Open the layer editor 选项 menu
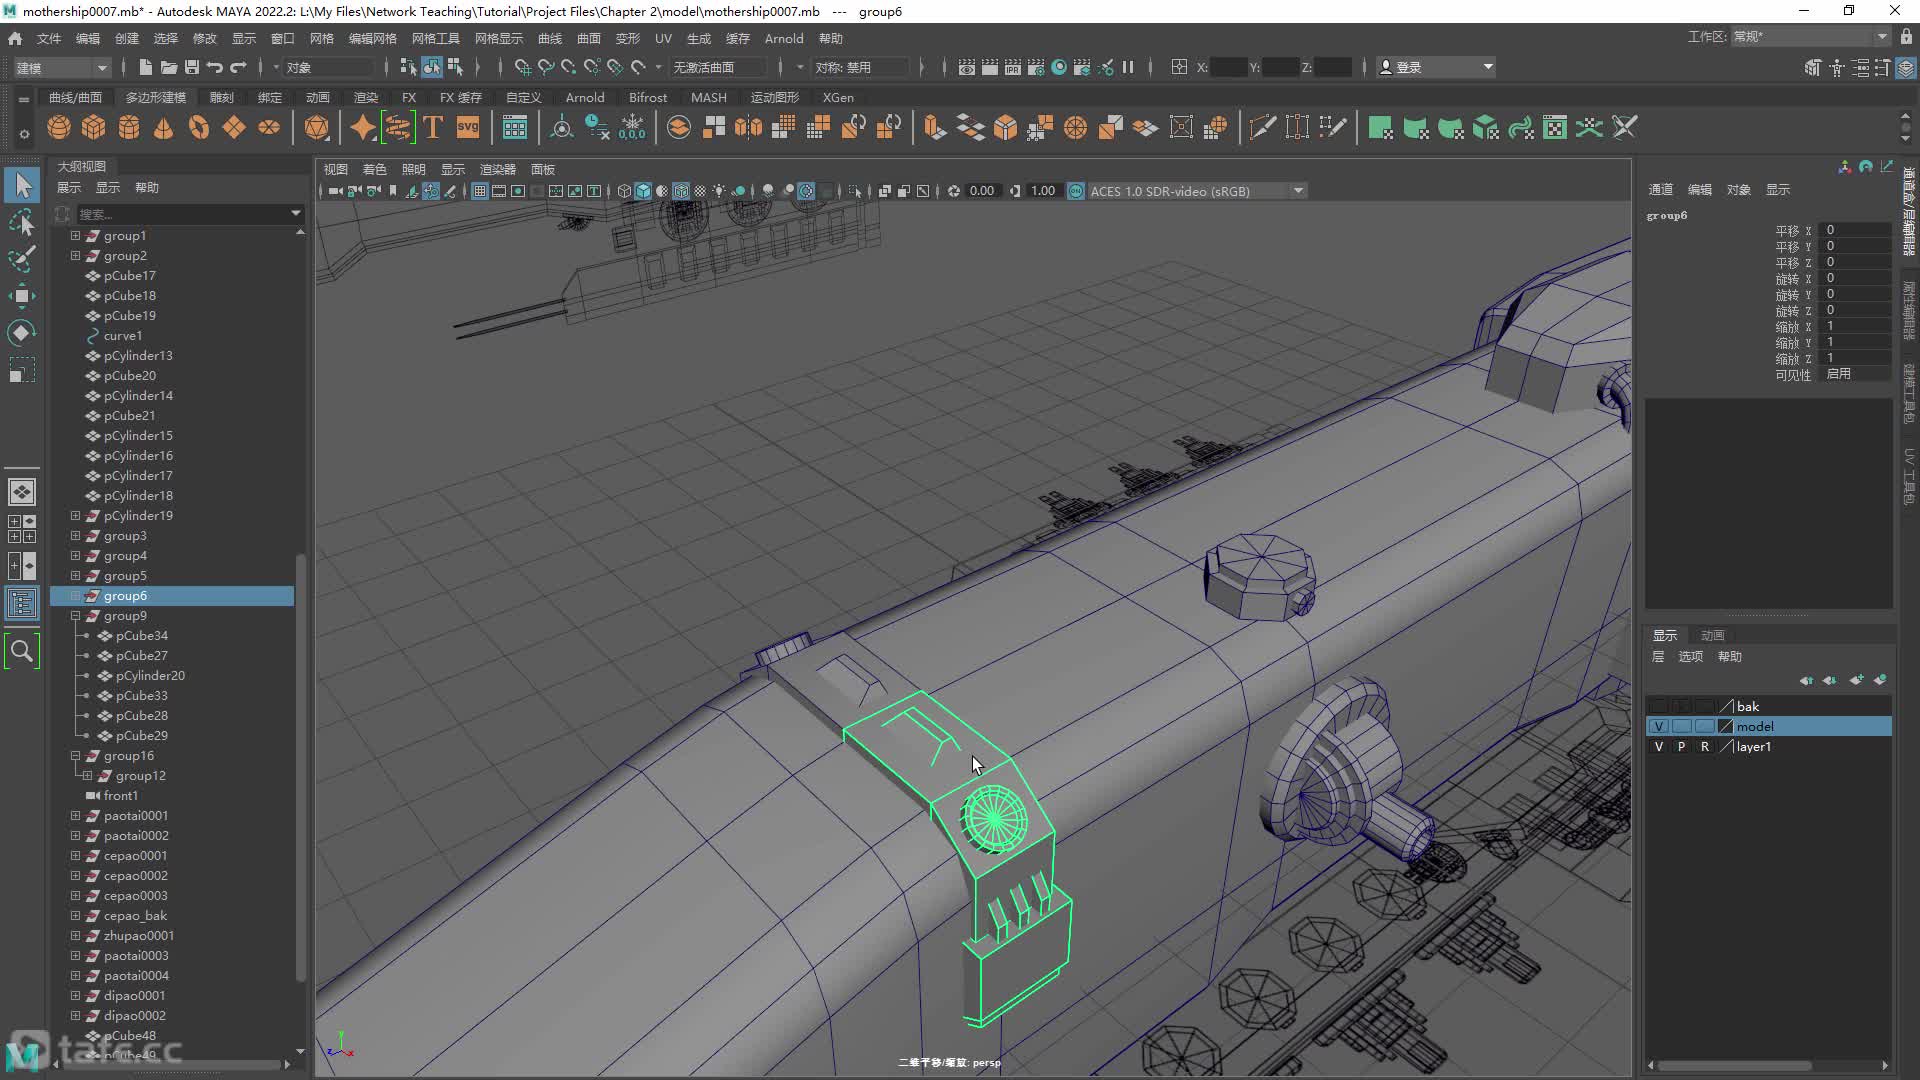1920x1080 pixels. pyautogui.click(x=1690, y=657)
